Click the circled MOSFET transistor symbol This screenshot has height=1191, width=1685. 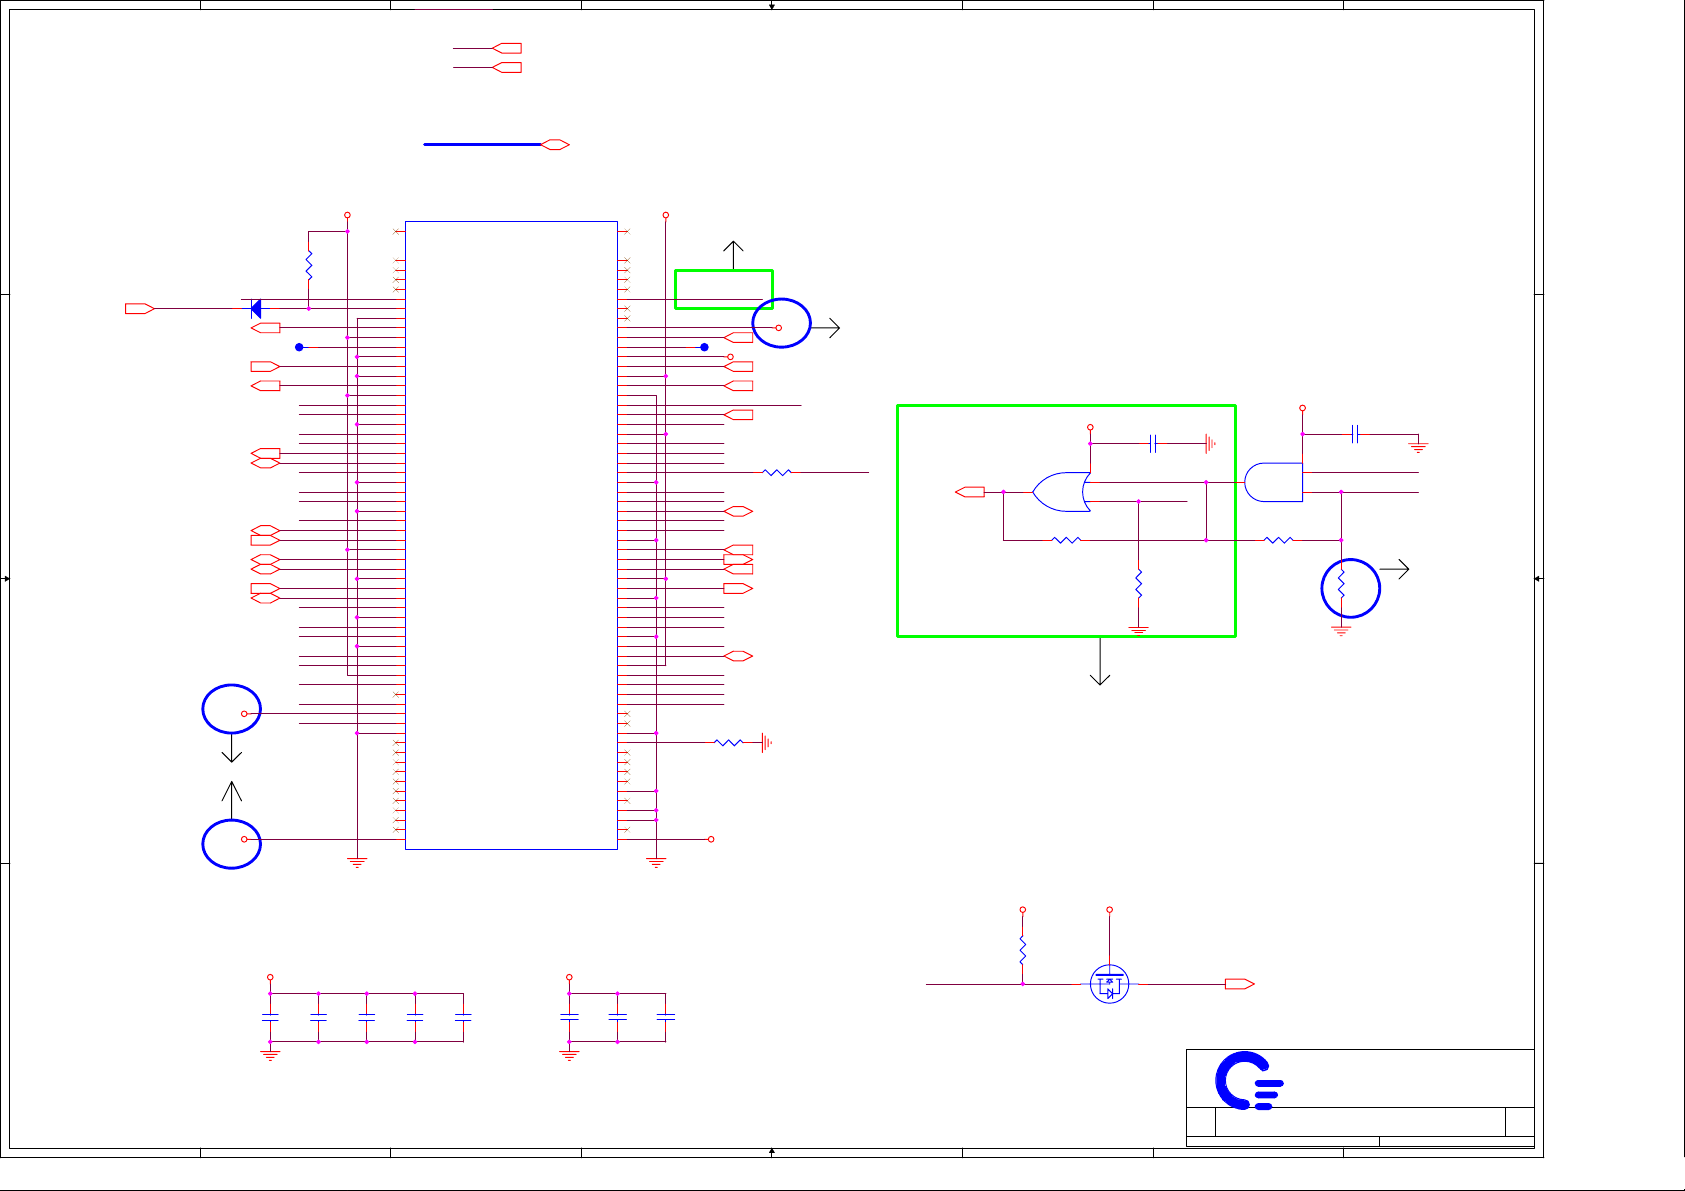click(x=1109, y=985)
